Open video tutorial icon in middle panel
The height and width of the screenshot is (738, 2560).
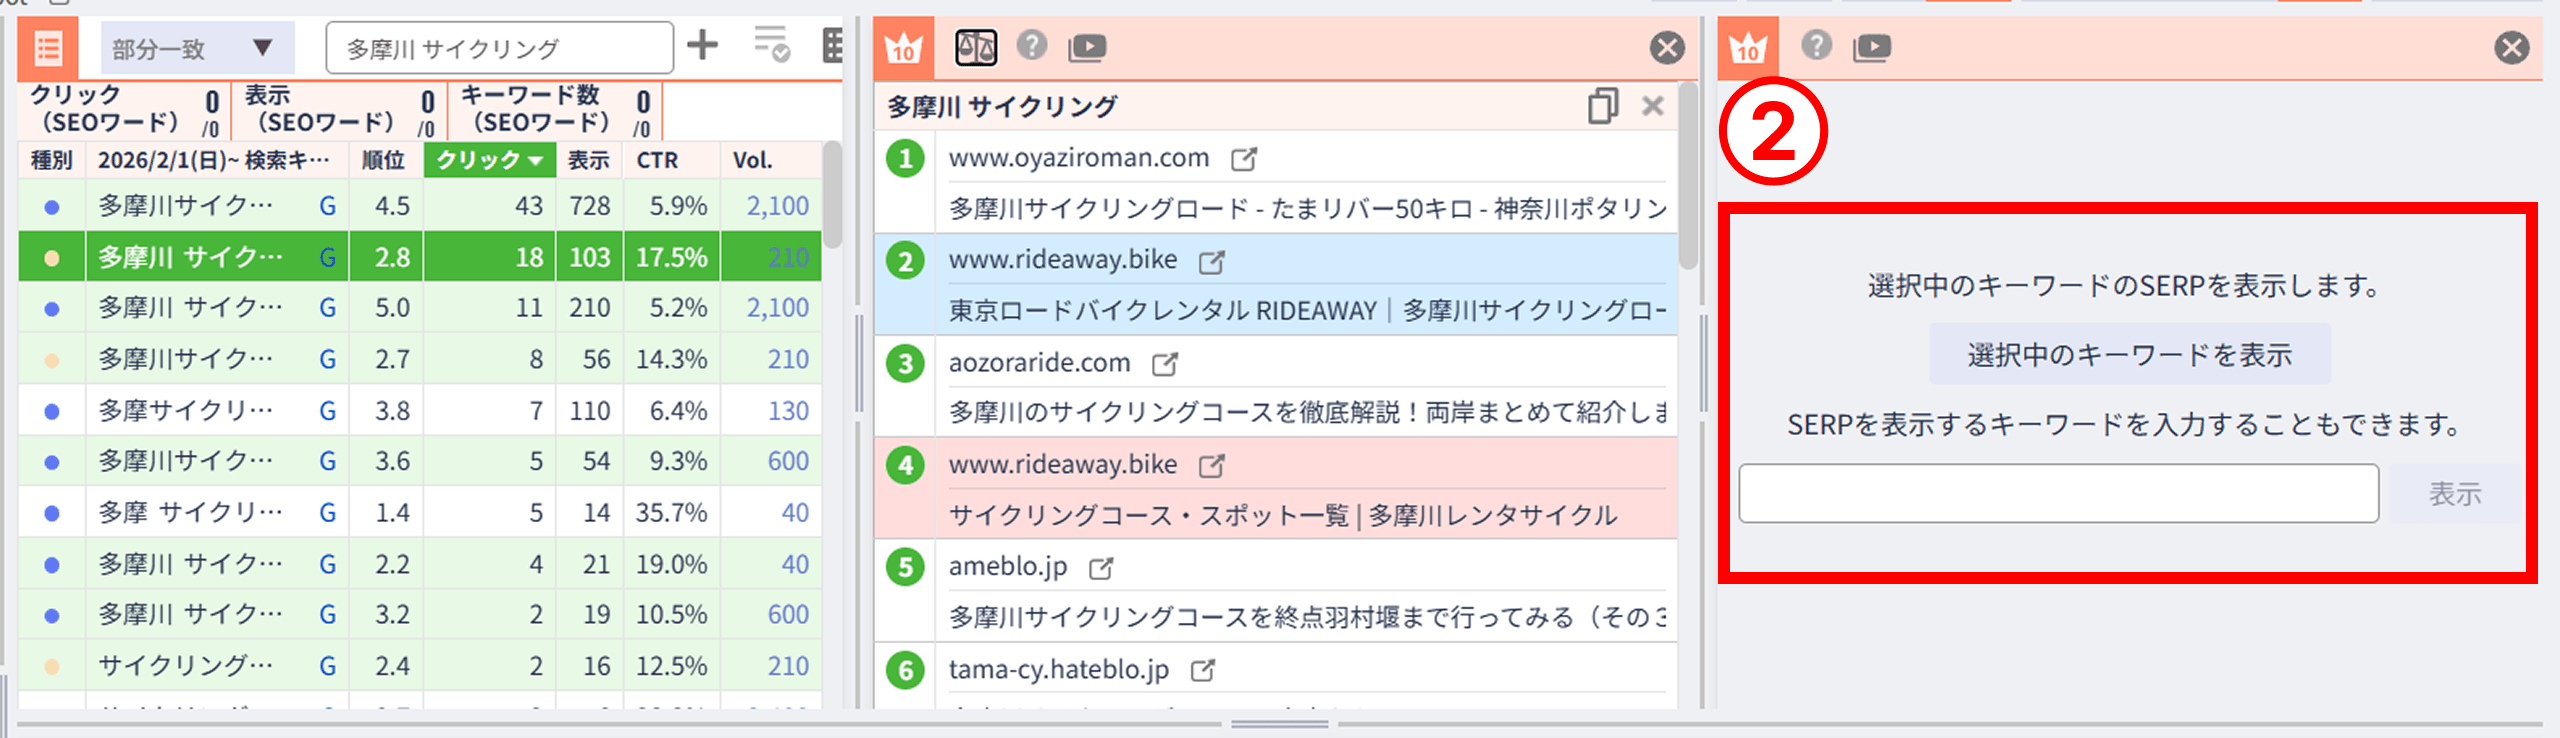point(1087,47)
